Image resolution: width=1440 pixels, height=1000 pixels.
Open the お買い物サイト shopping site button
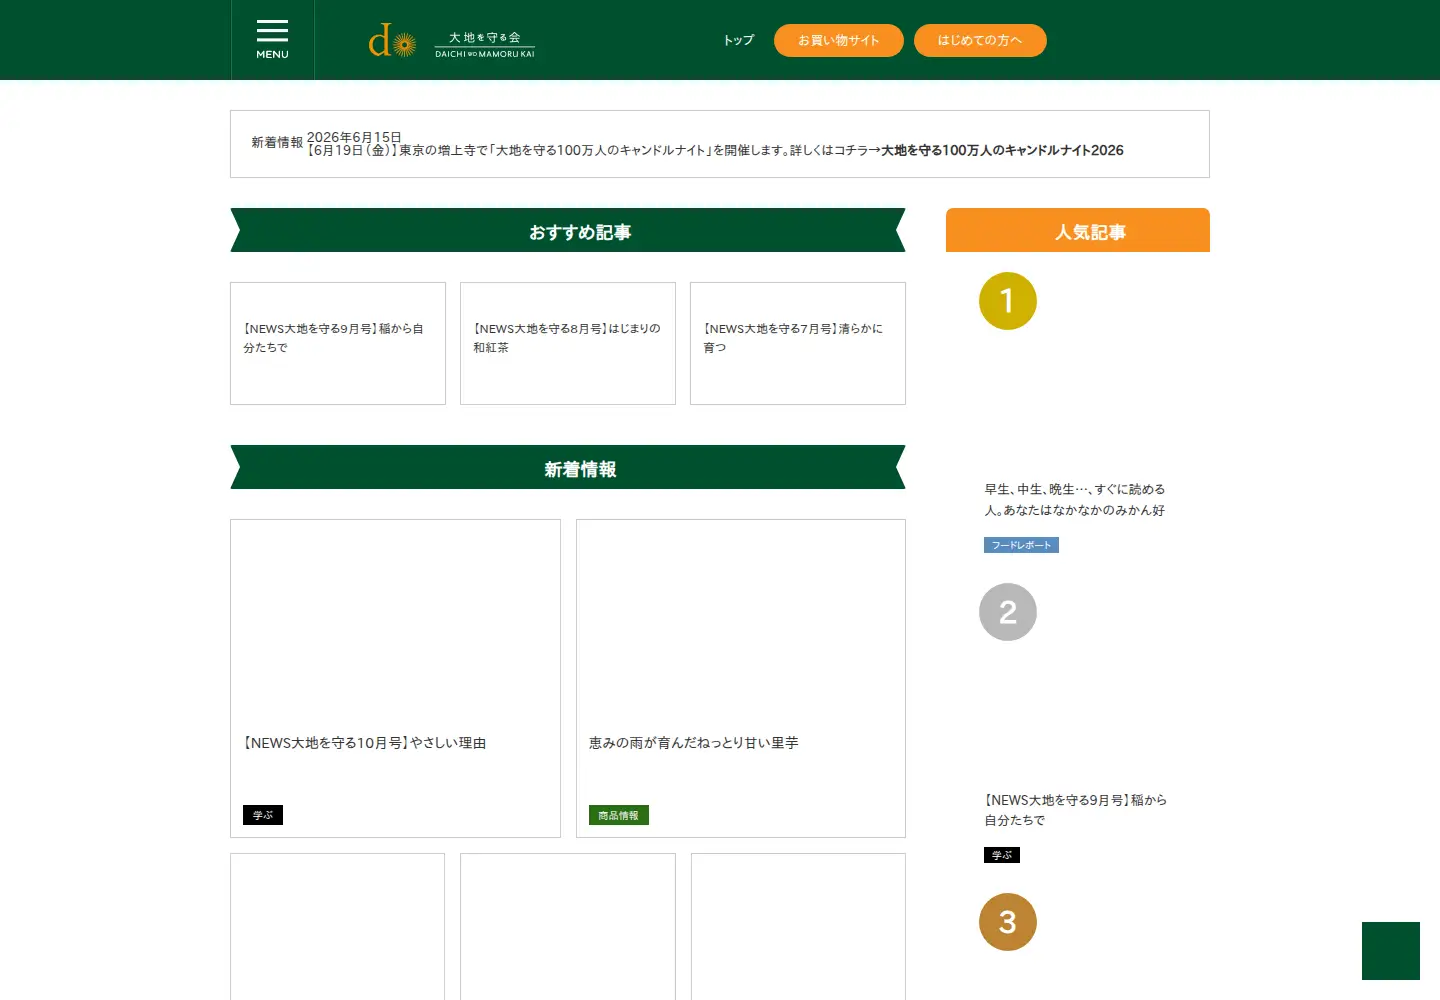click(x=839, y=41)
